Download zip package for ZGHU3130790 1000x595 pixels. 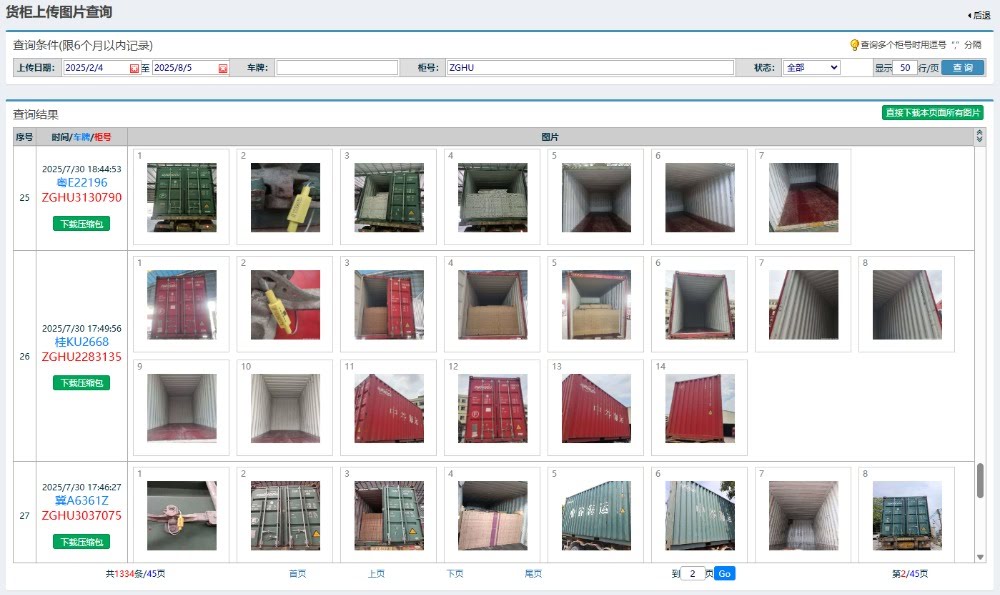tap(81, 223)
